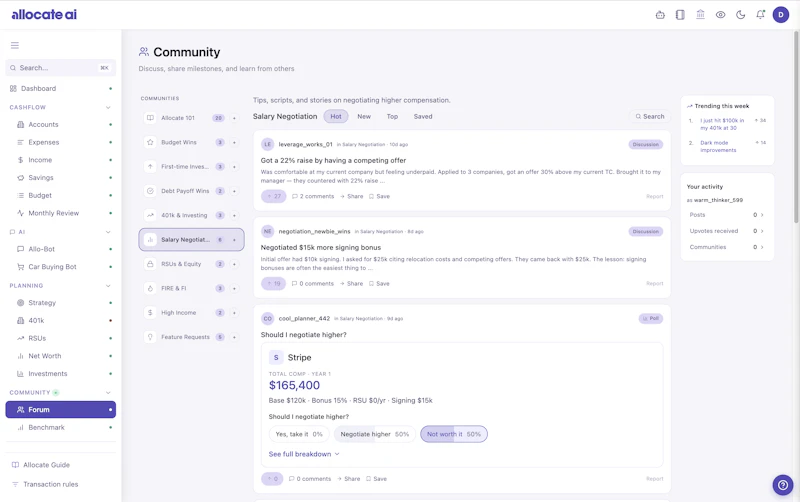This screenshot has width=800, height=502.
Task: Open Expenses page
Action: click(x=63, y=142)
